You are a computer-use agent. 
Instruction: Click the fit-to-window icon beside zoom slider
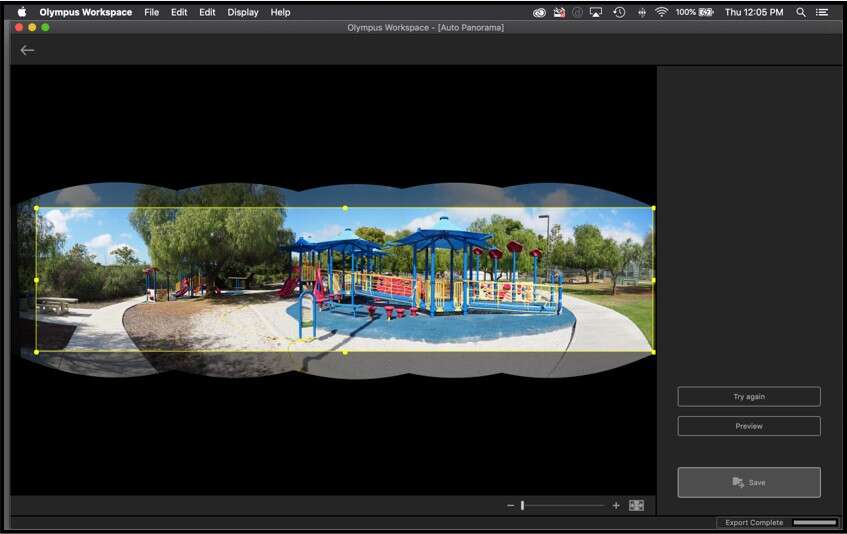pos(636,506)
